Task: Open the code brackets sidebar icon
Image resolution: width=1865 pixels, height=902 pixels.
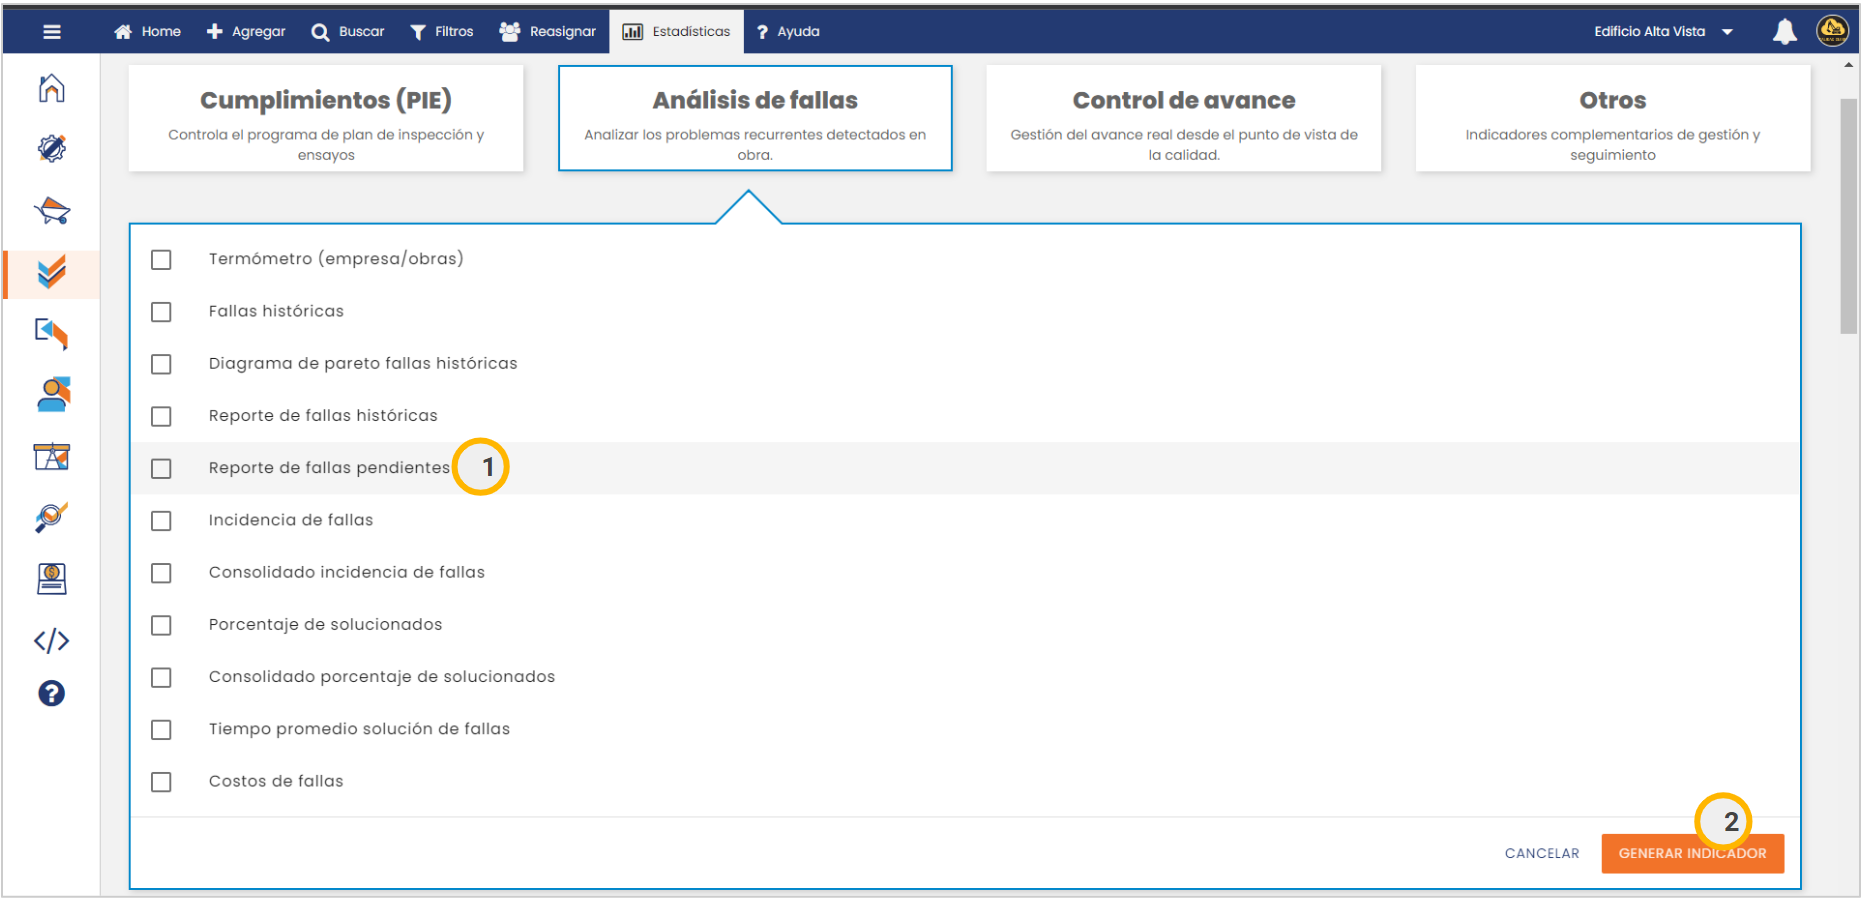Action: 52,641
